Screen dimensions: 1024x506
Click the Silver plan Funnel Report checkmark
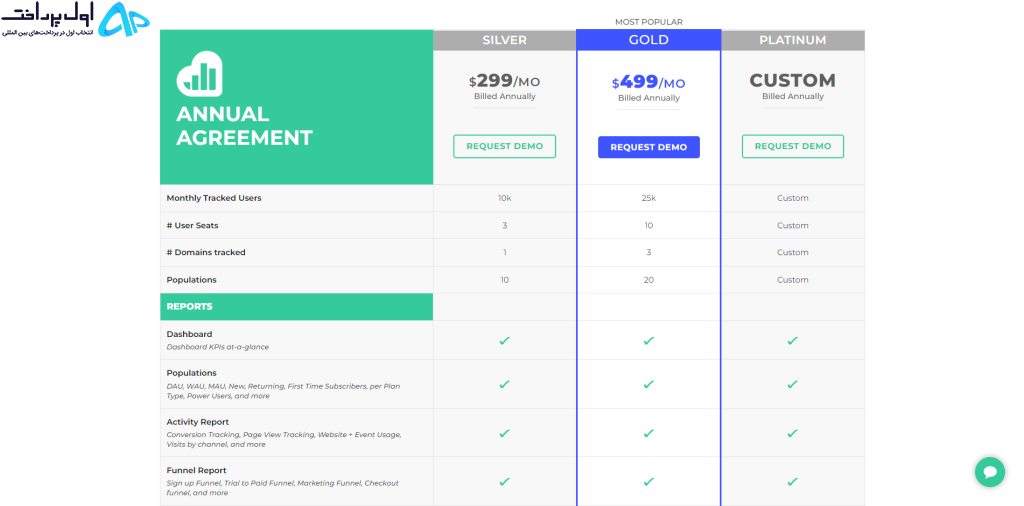(x=504, y=481)
